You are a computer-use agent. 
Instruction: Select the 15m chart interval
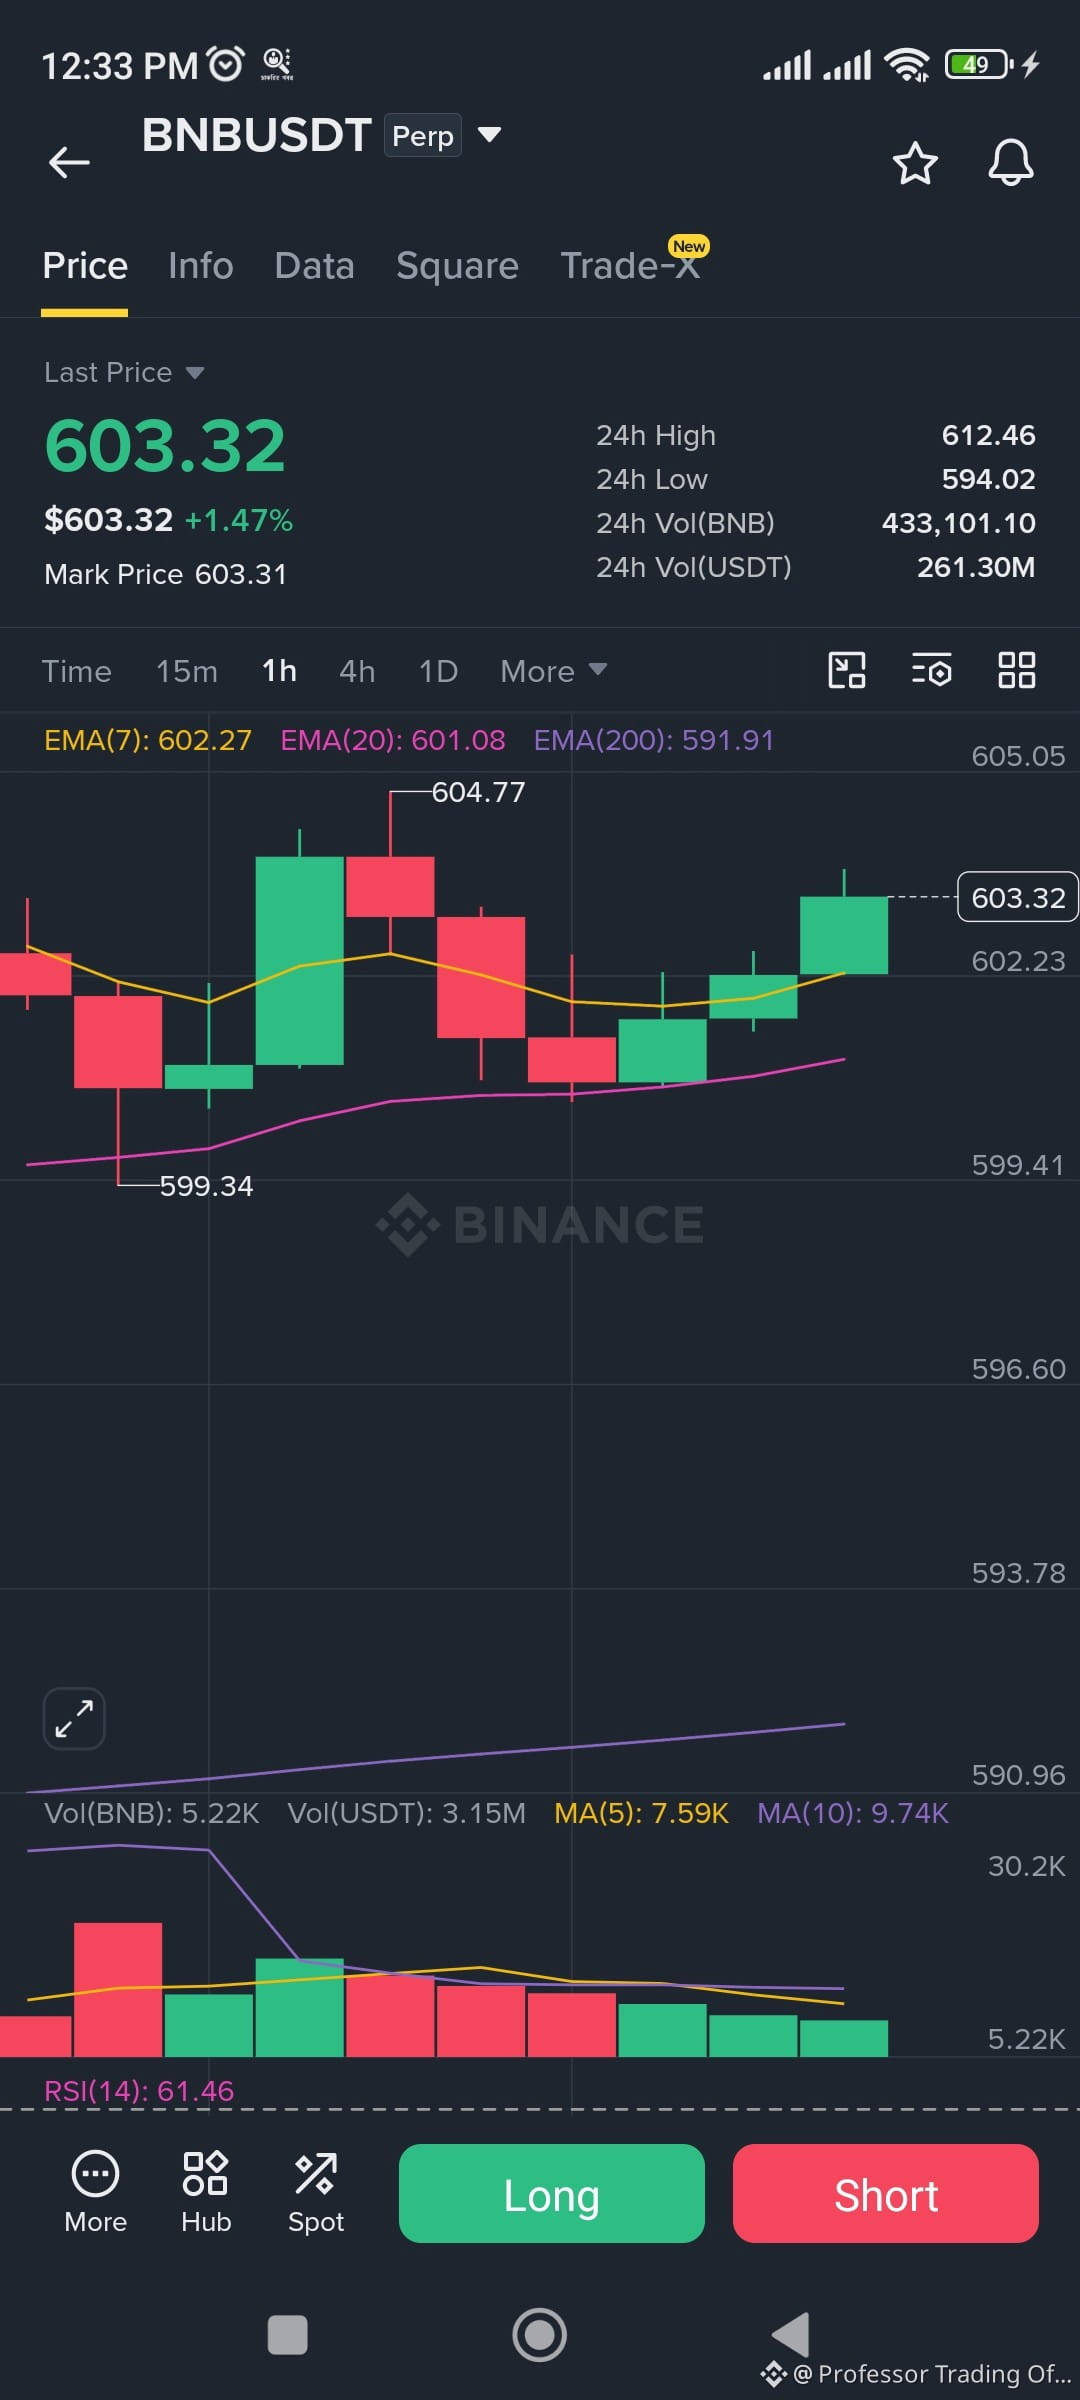[187, 671]
